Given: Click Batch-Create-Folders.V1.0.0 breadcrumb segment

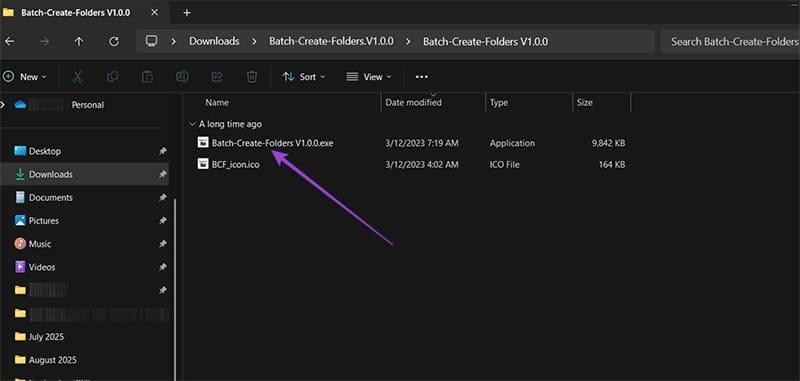Looking at the screenshot, I should point(331,41).
